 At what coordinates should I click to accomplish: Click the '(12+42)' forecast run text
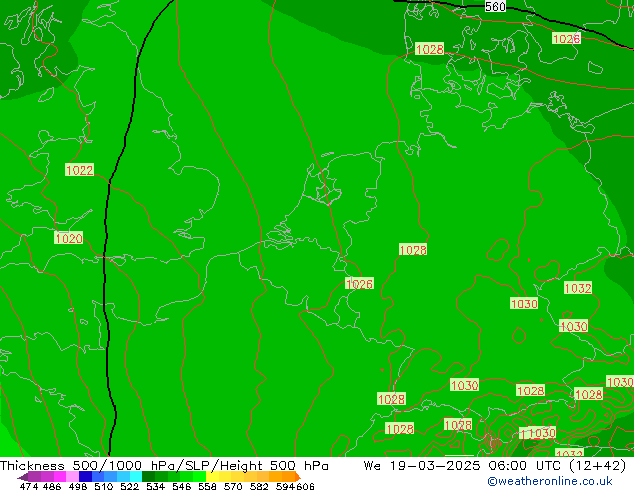tap(597, 466)
